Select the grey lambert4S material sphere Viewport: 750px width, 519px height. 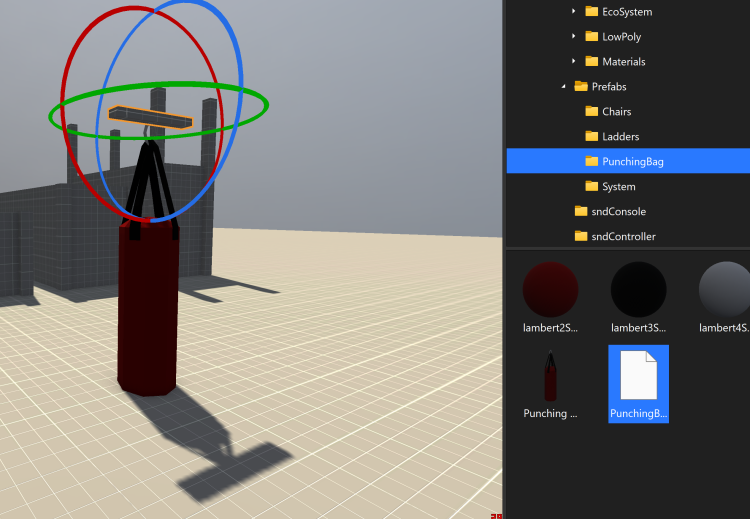[x=725, y=290]
